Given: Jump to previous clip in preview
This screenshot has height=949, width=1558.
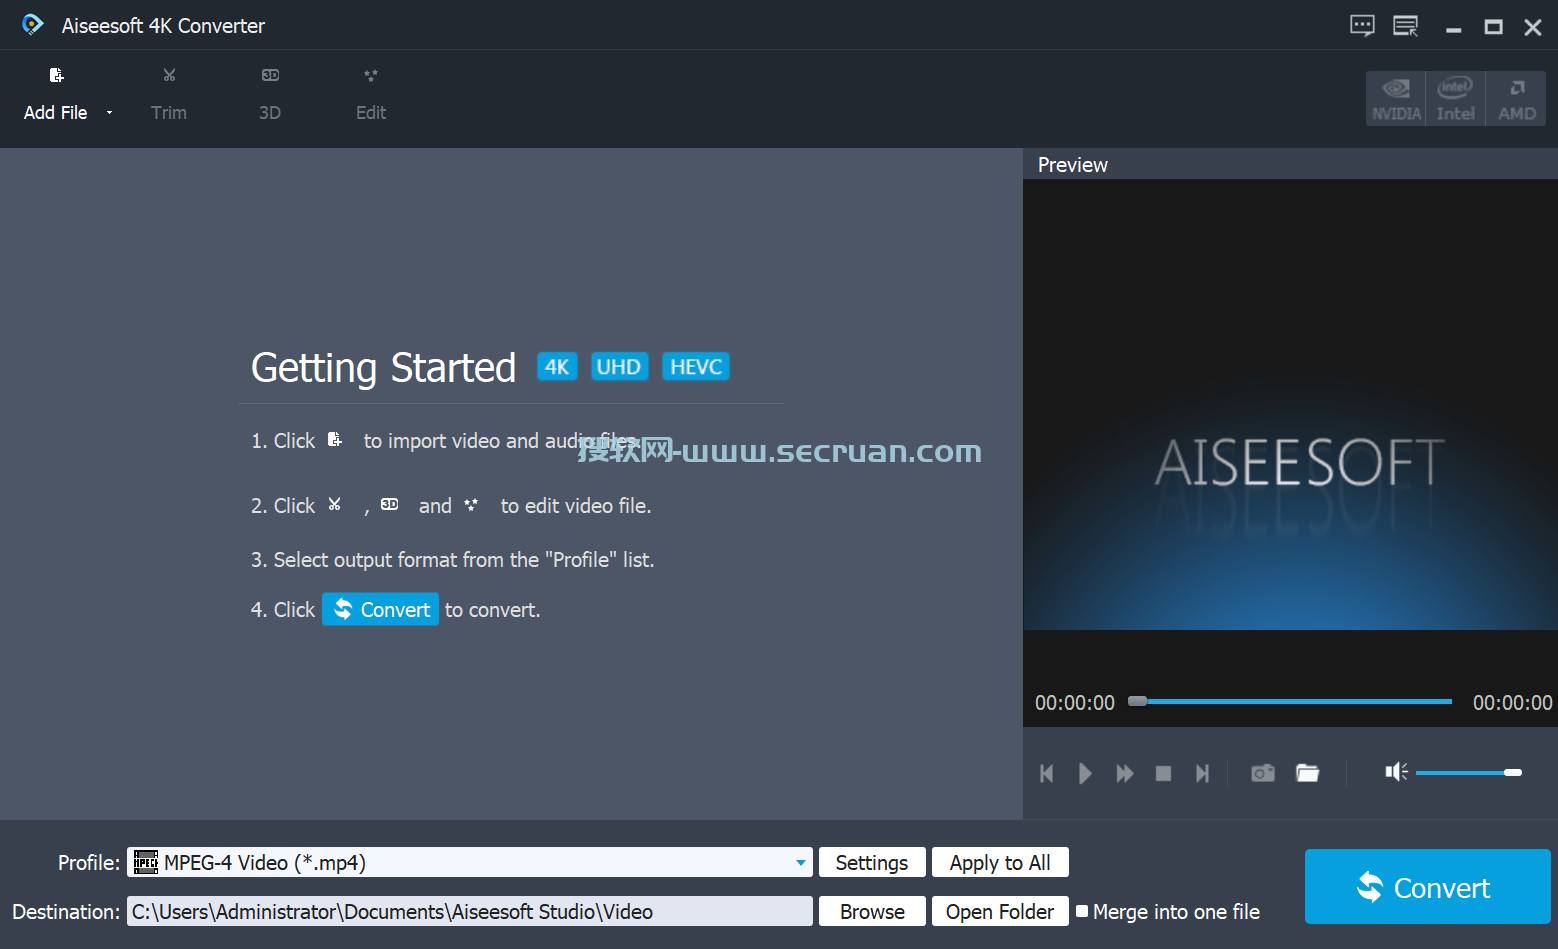Looking at the screenshot, I should coord(1047,773).
